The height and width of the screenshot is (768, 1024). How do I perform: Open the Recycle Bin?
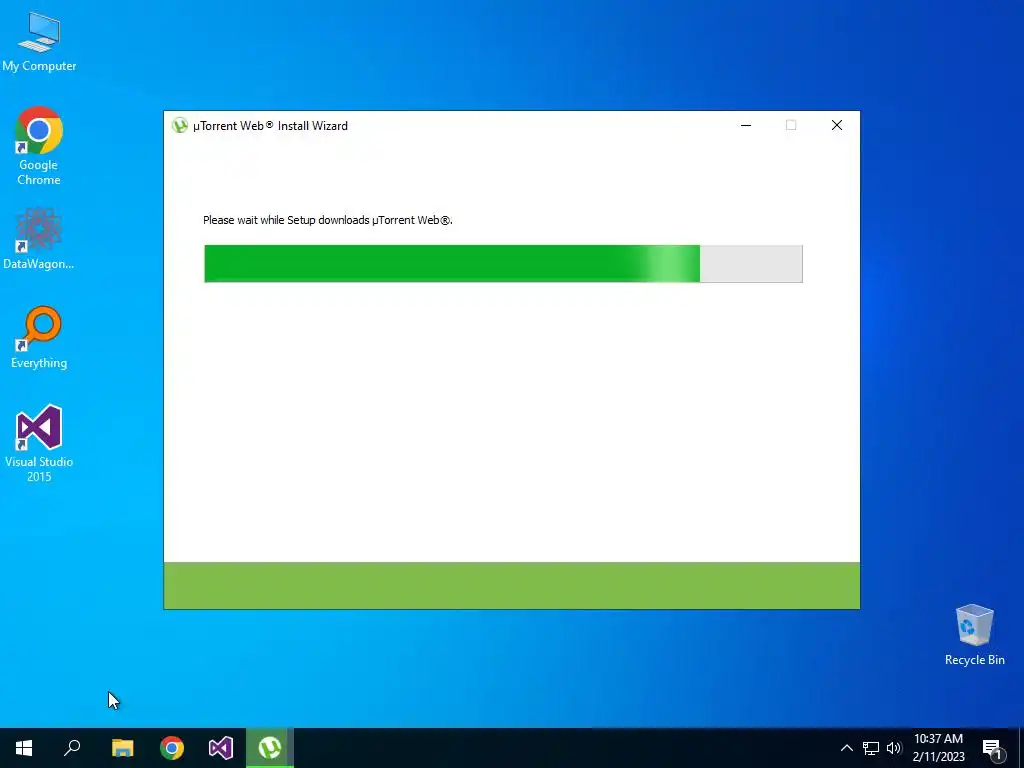[x=974, y=635]
